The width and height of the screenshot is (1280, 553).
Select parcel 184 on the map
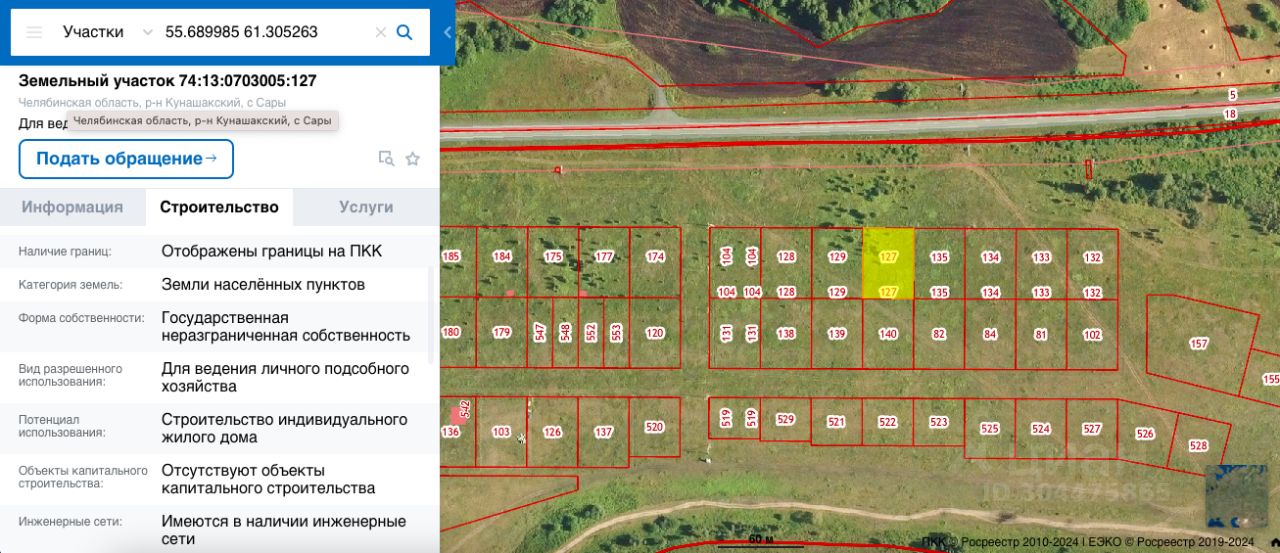click(502, 257)
